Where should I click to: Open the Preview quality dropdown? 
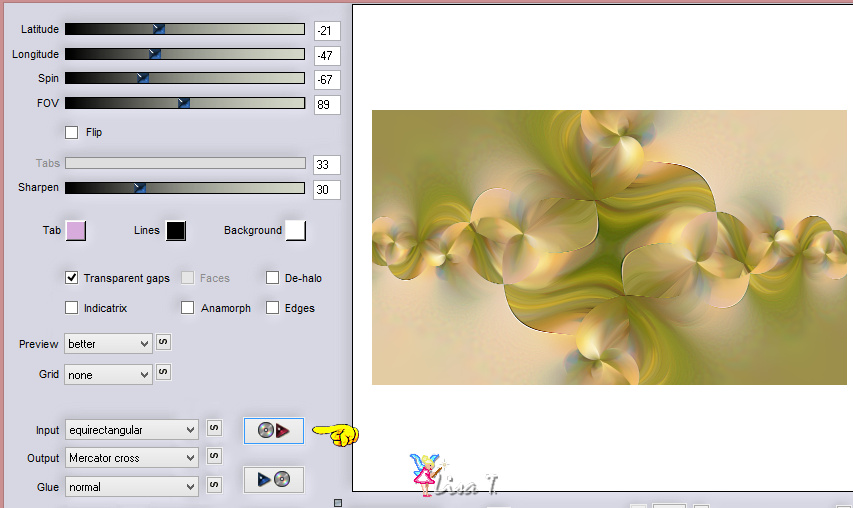108,344
